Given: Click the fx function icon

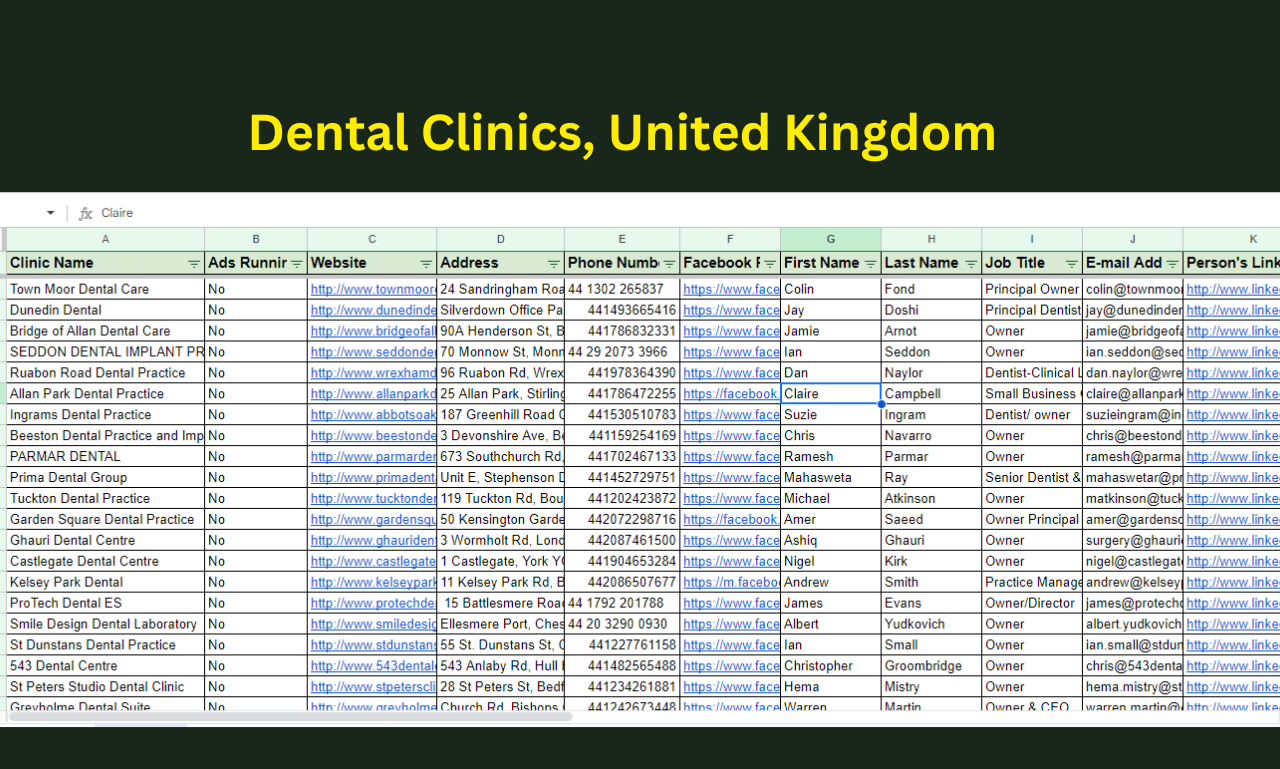Looking at the screenshot, I should coord(86,213).
